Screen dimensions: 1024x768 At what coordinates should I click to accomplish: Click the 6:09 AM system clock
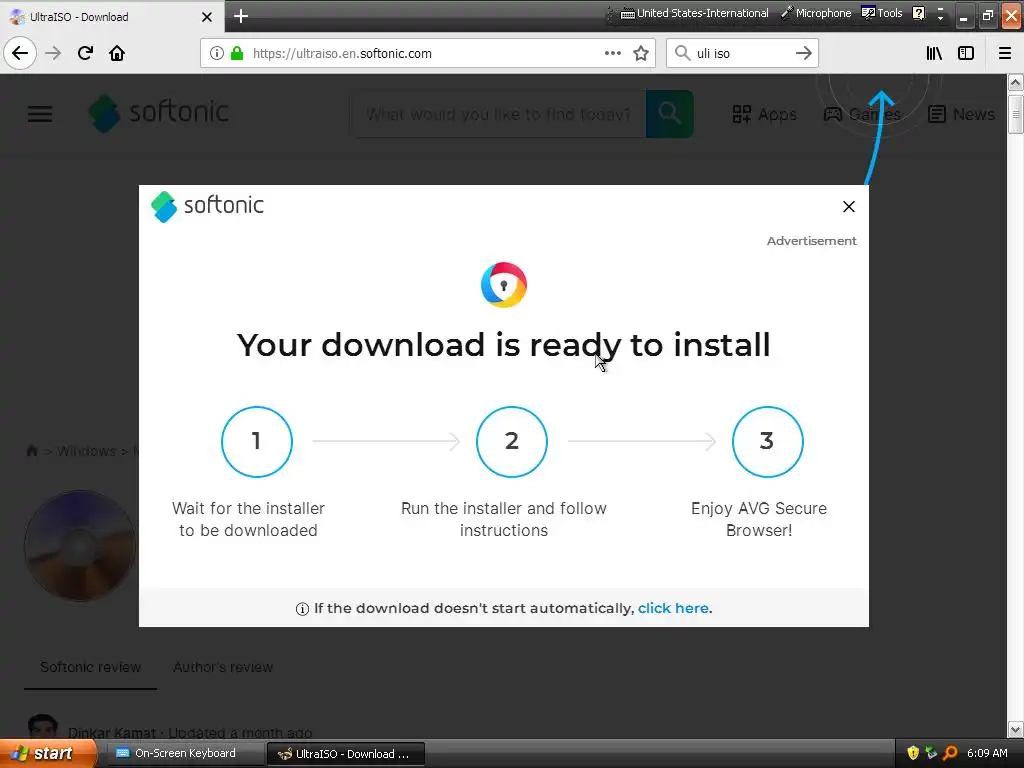coord(987,754)
